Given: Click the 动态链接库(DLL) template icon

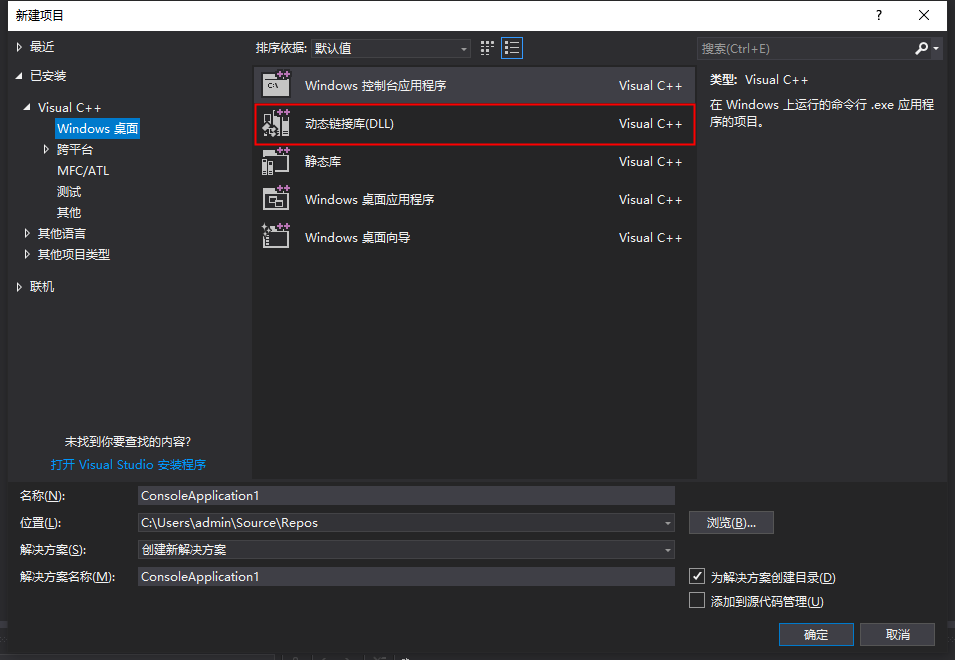Looking at the screenshot, I should pos(276,123).
